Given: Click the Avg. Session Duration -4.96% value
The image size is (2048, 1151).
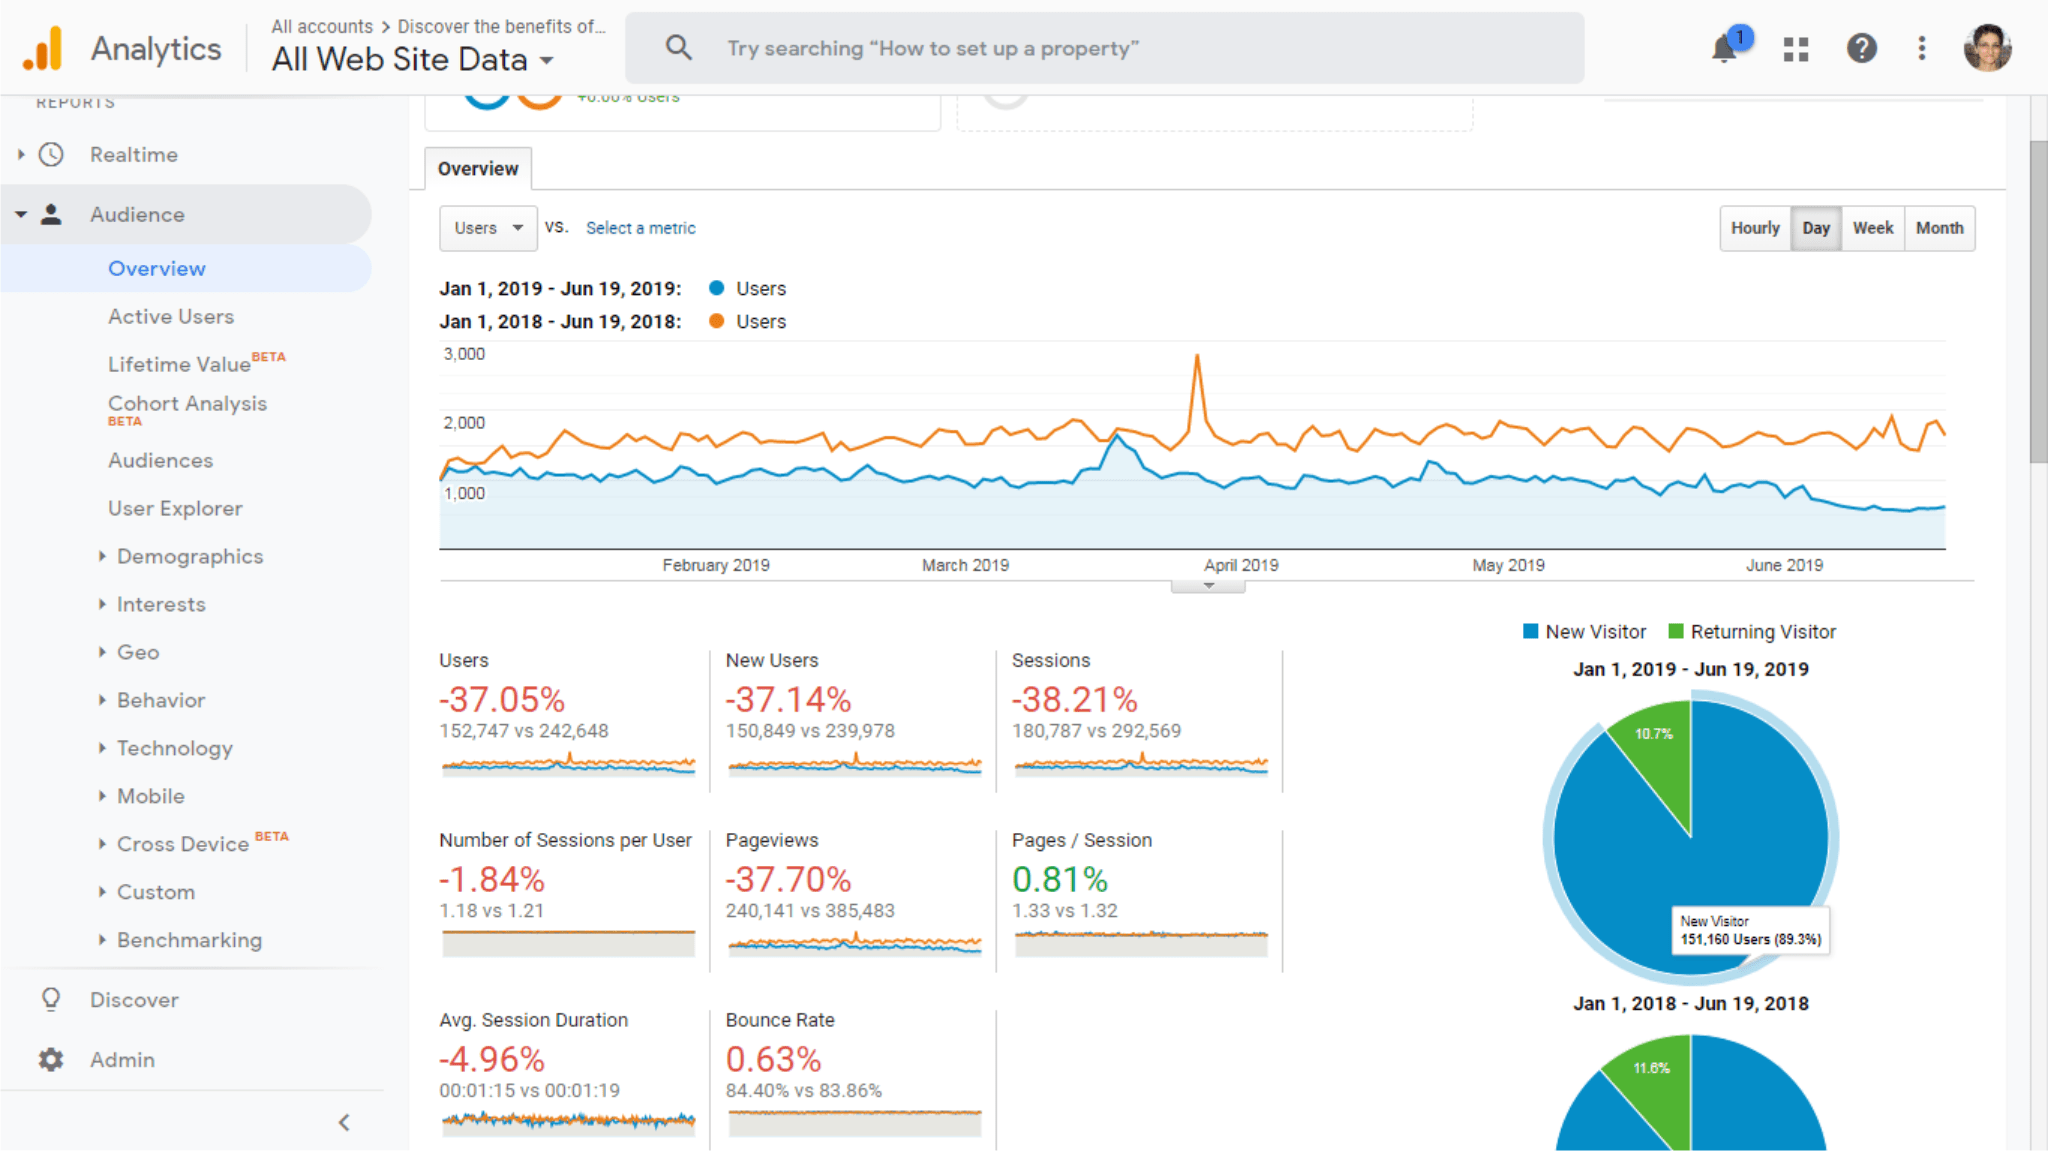Looking at the screenshot, I should tap(492, 1059).
